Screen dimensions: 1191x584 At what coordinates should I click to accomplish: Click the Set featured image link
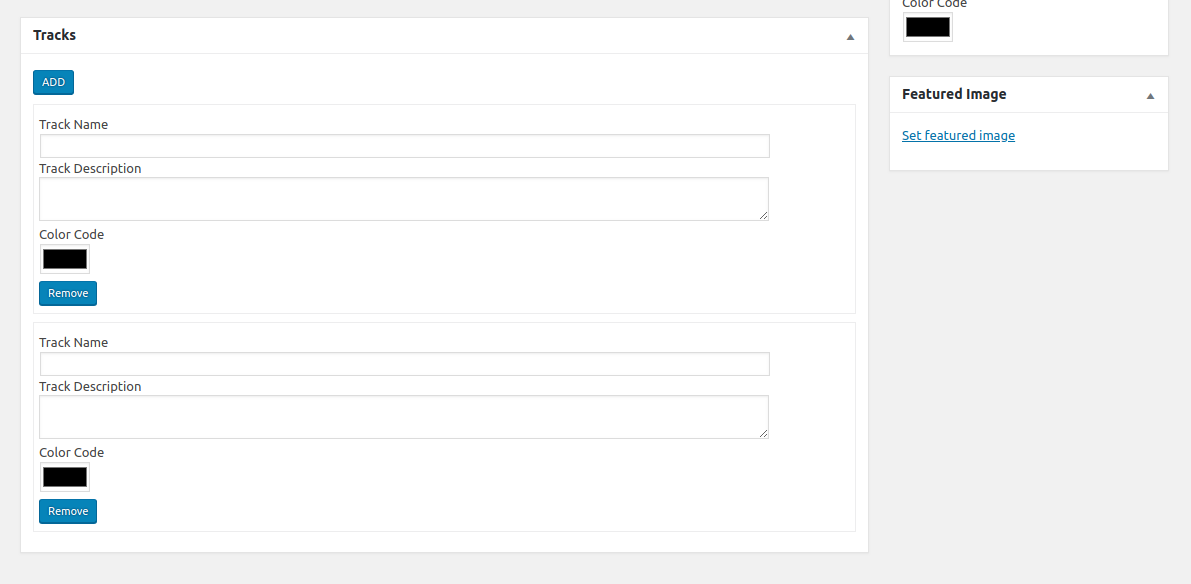click(958, 136)
